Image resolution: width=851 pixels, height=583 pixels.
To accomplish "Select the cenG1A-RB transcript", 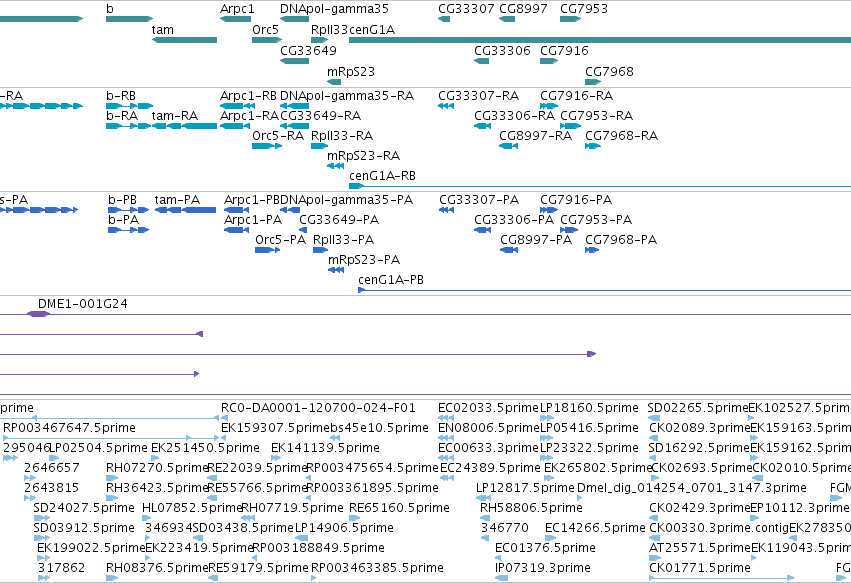I will coord(600,186).
